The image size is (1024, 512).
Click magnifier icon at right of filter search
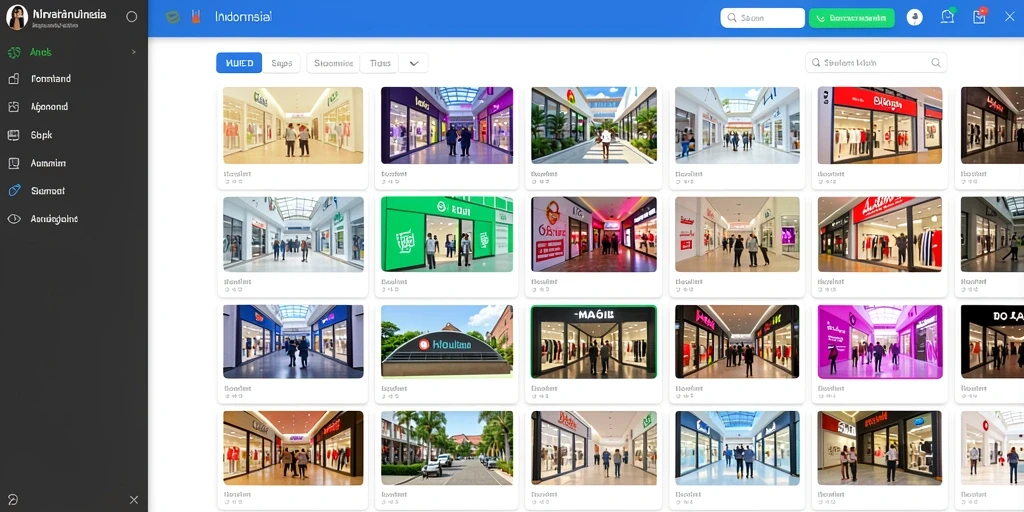[935, 63]
